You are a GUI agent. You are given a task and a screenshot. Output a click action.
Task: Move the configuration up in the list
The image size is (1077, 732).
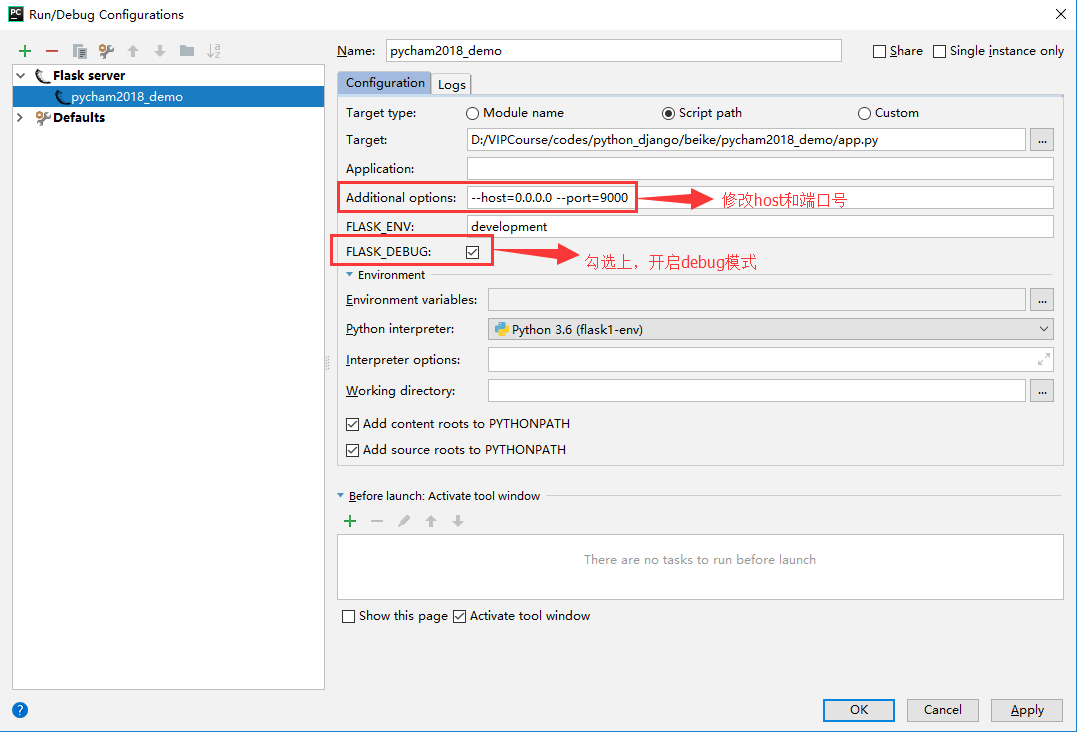pyautogui.click(x=133, y=51)
